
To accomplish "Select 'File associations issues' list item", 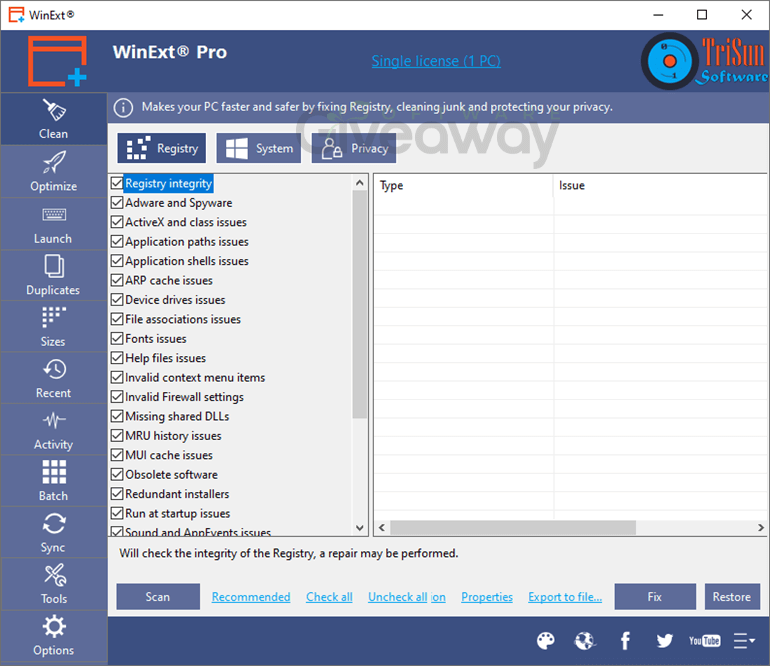I will [183, 319].
